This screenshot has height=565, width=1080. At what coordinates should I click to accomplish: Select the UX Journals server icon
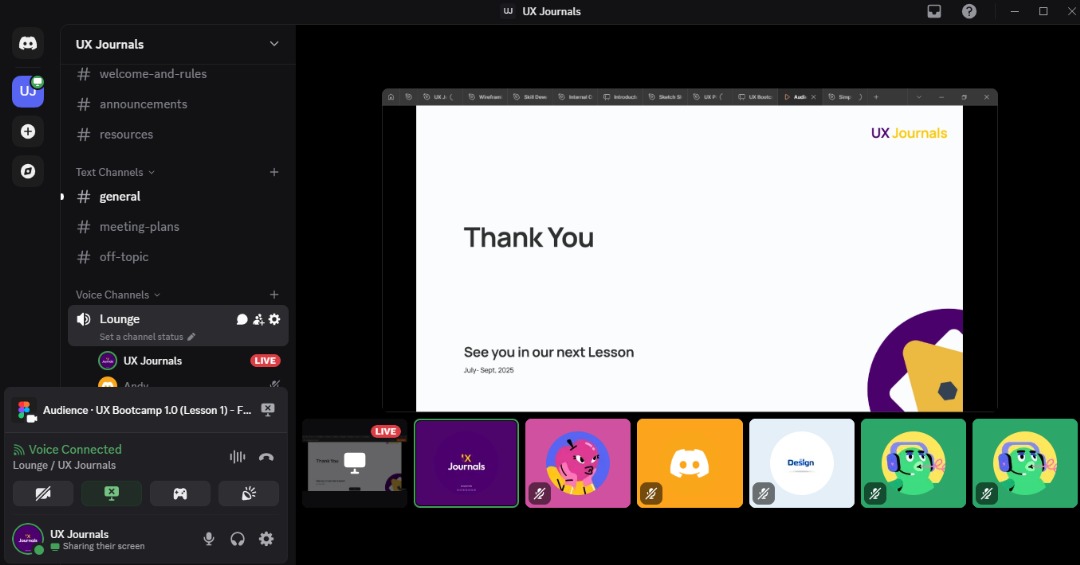[x=28, y=92]
